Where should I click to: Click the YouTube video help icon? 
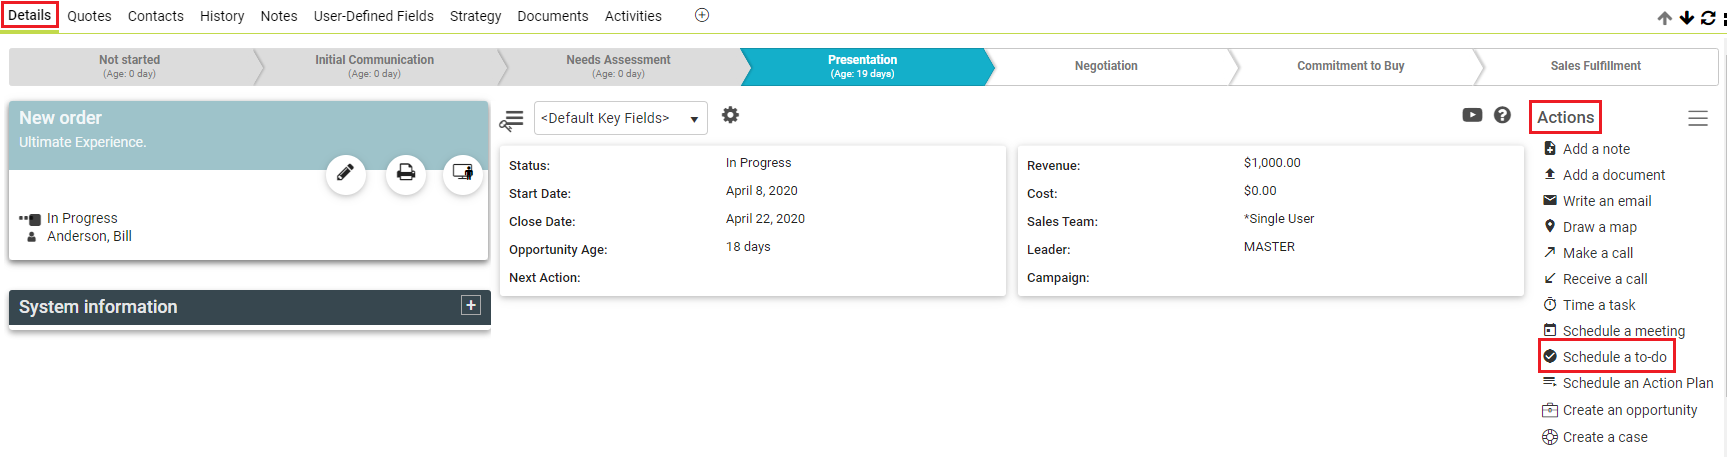(x=1472, y=115)
